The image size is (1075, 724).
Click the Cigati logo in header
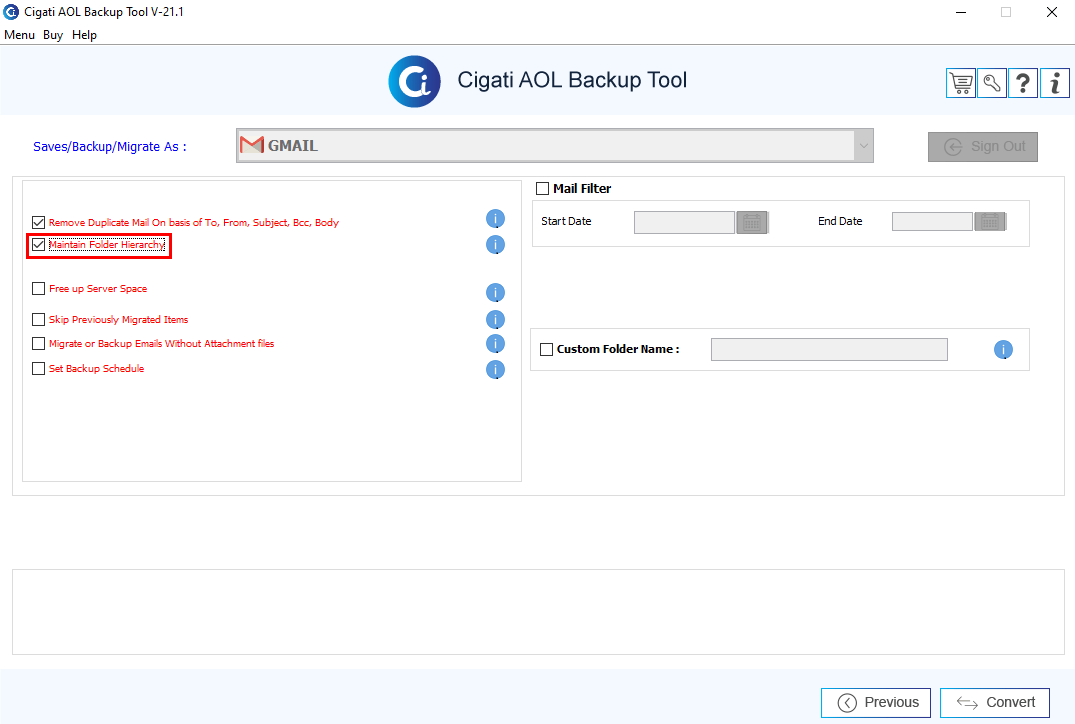pyautogui.click(x=414, y=82)
